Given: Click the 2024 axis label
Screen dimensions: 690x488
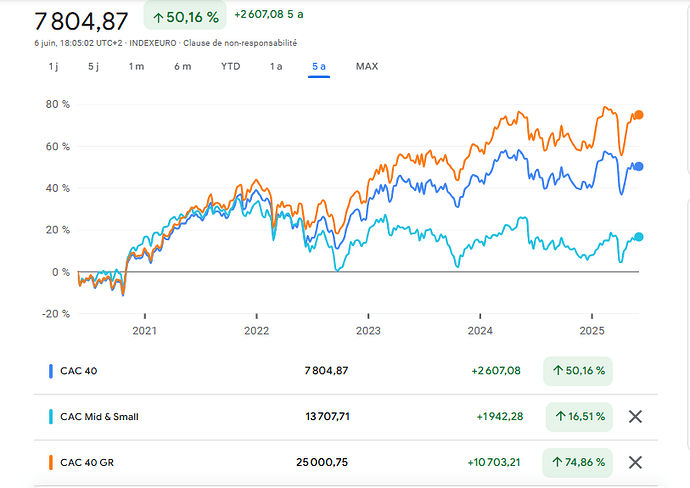Looking at the screenshot, I should pos(480,330).
